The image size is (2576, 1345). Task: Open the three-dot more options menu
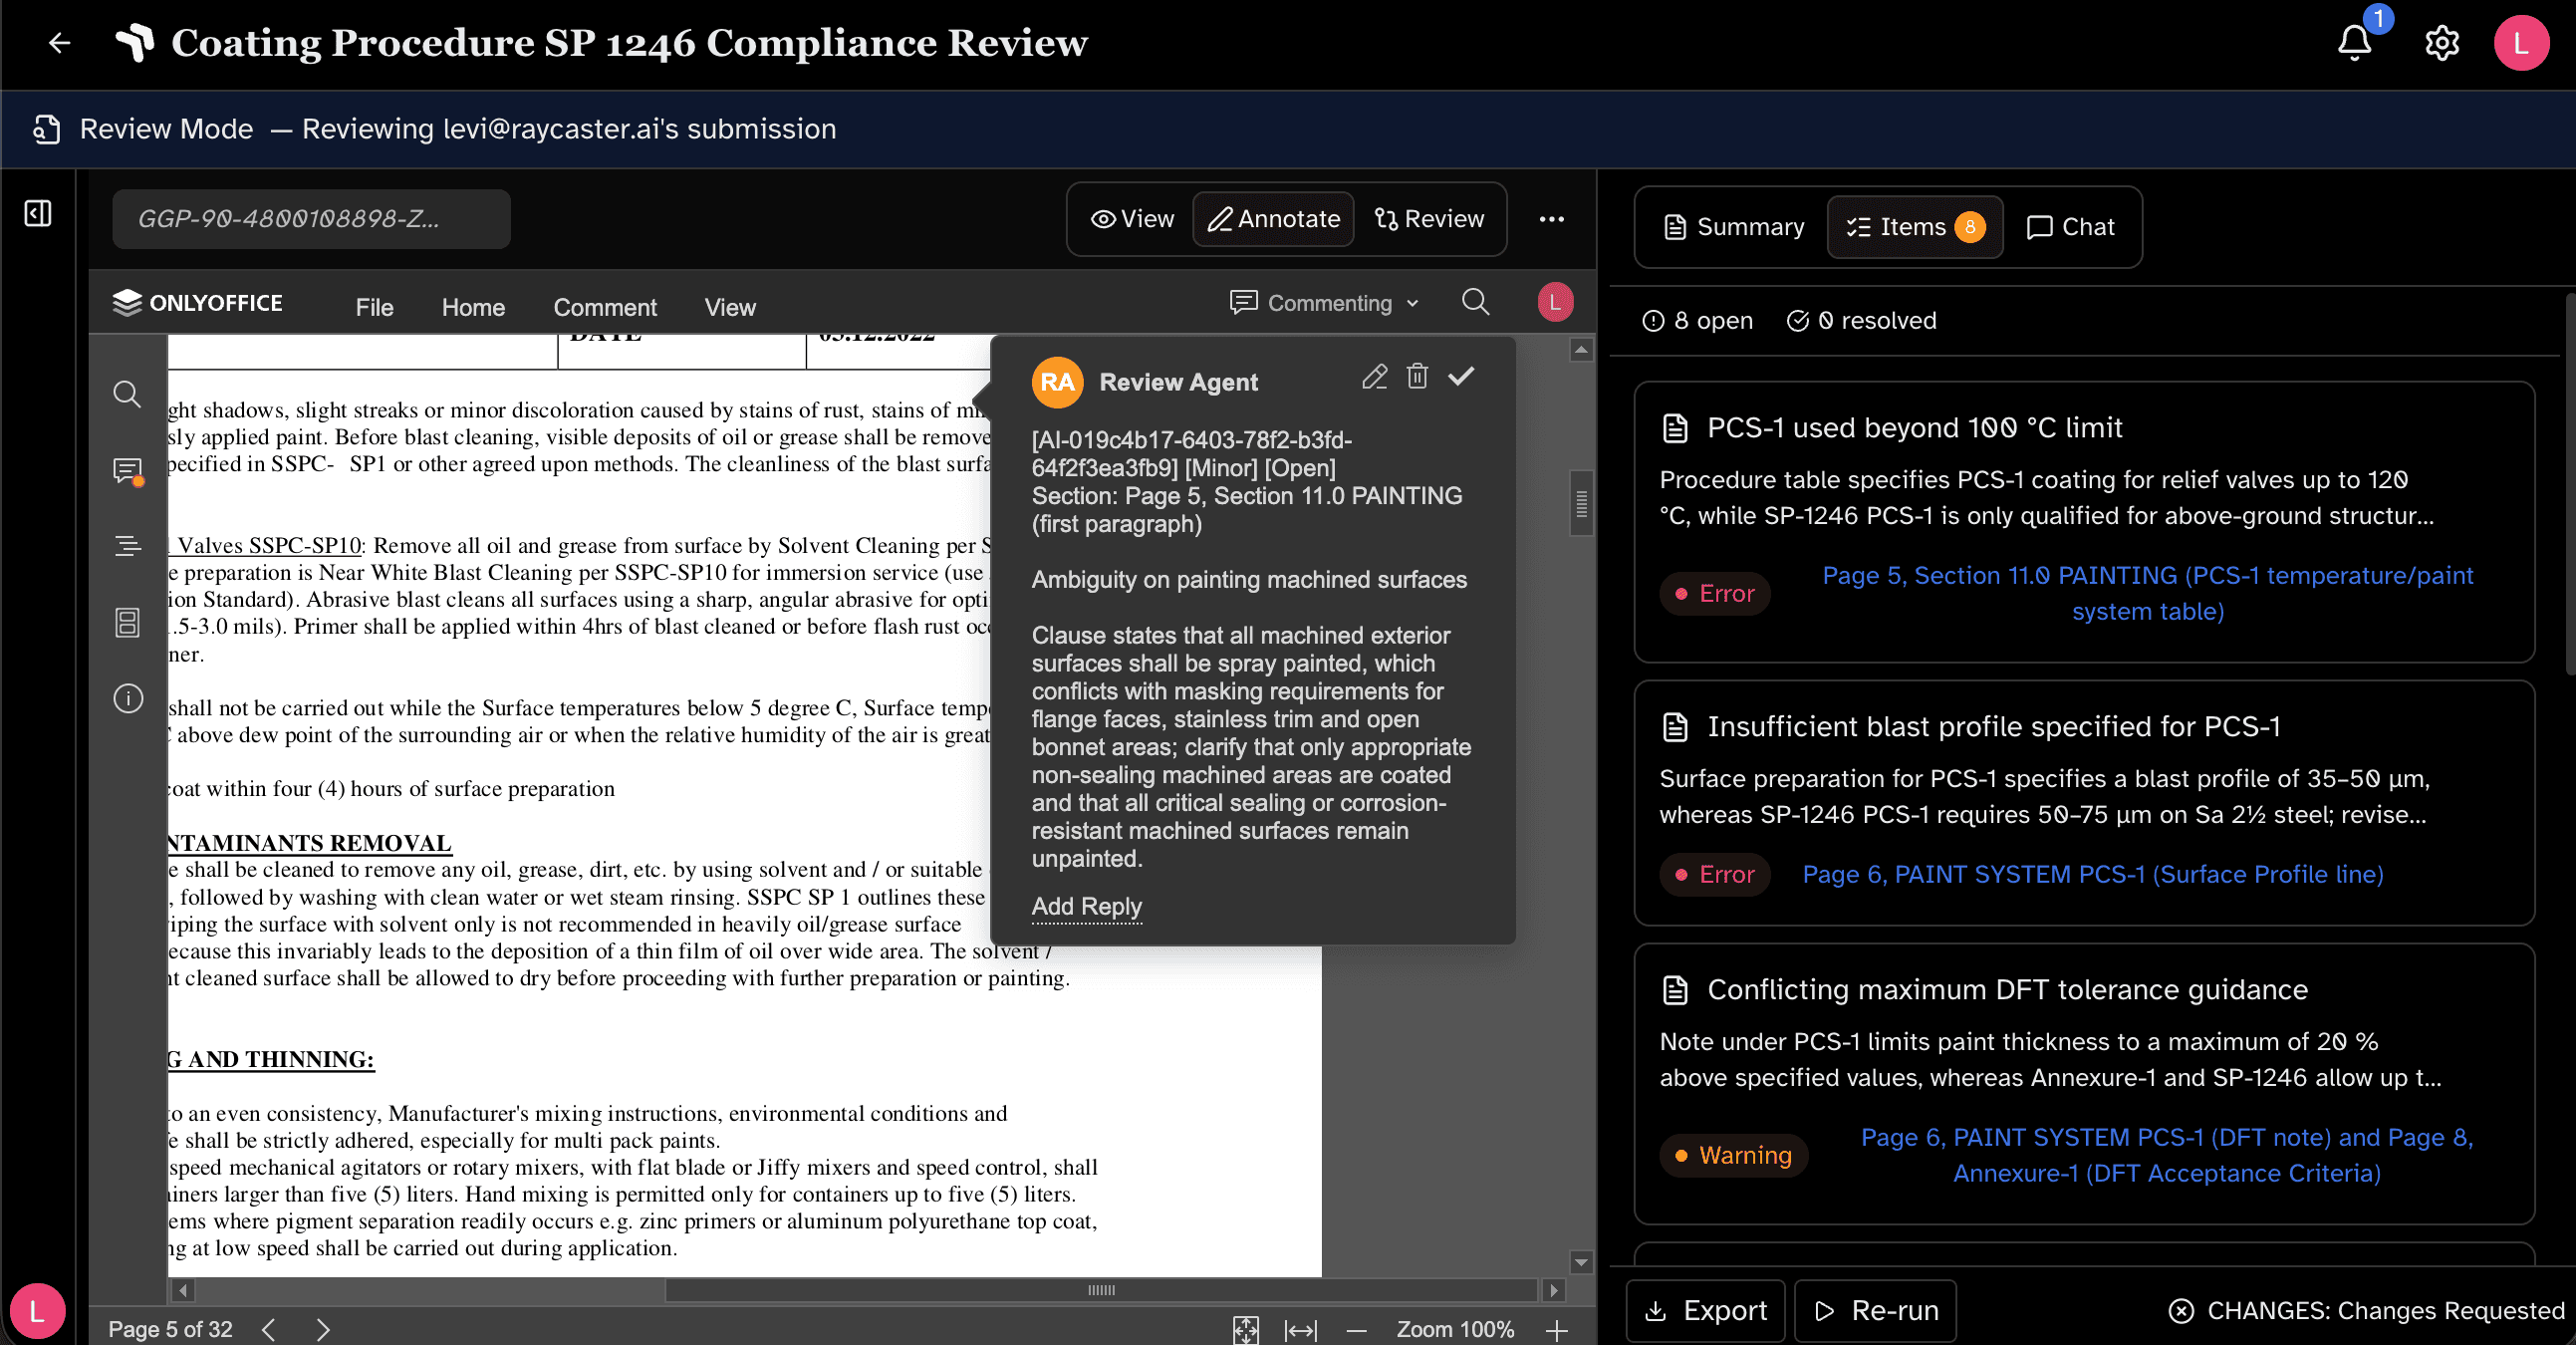tap(1551, 219)
